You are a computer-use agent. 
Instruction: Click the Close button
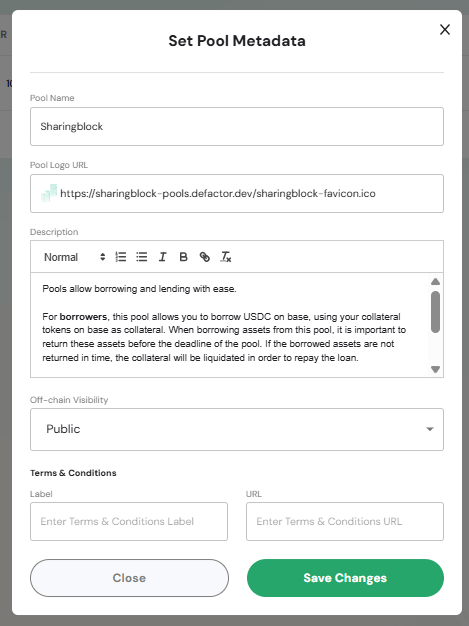[x=129, y=578]
